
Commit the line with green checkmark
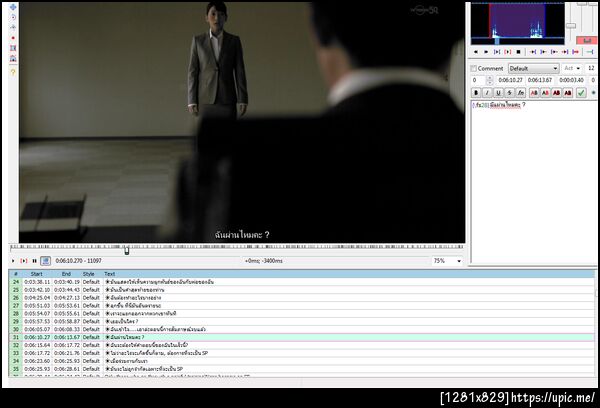click(x=581, y=93)
